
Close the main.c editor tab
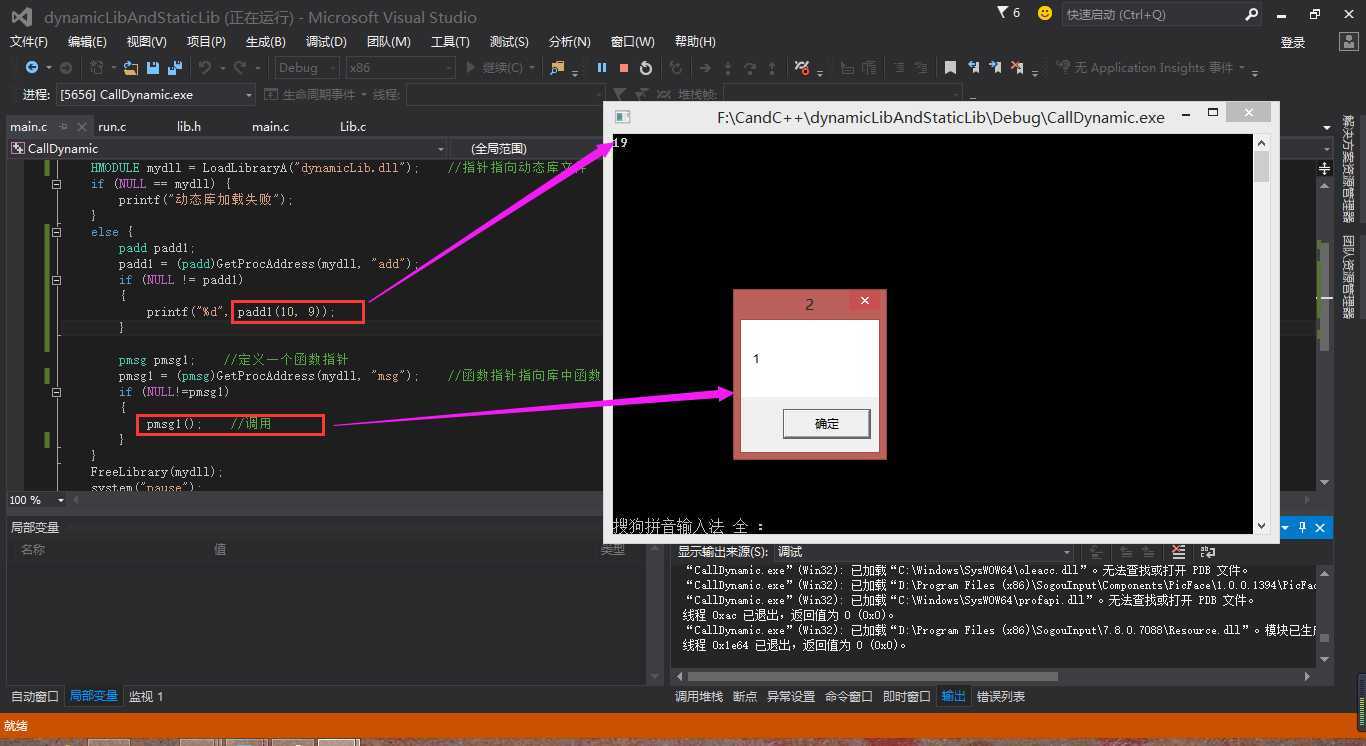81,127
